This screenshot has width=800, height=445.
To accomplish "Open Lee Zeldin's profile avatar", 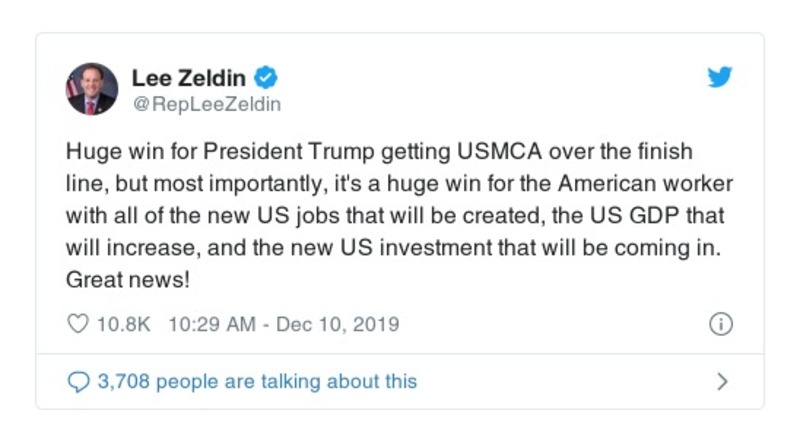I will tap(92, 90).
